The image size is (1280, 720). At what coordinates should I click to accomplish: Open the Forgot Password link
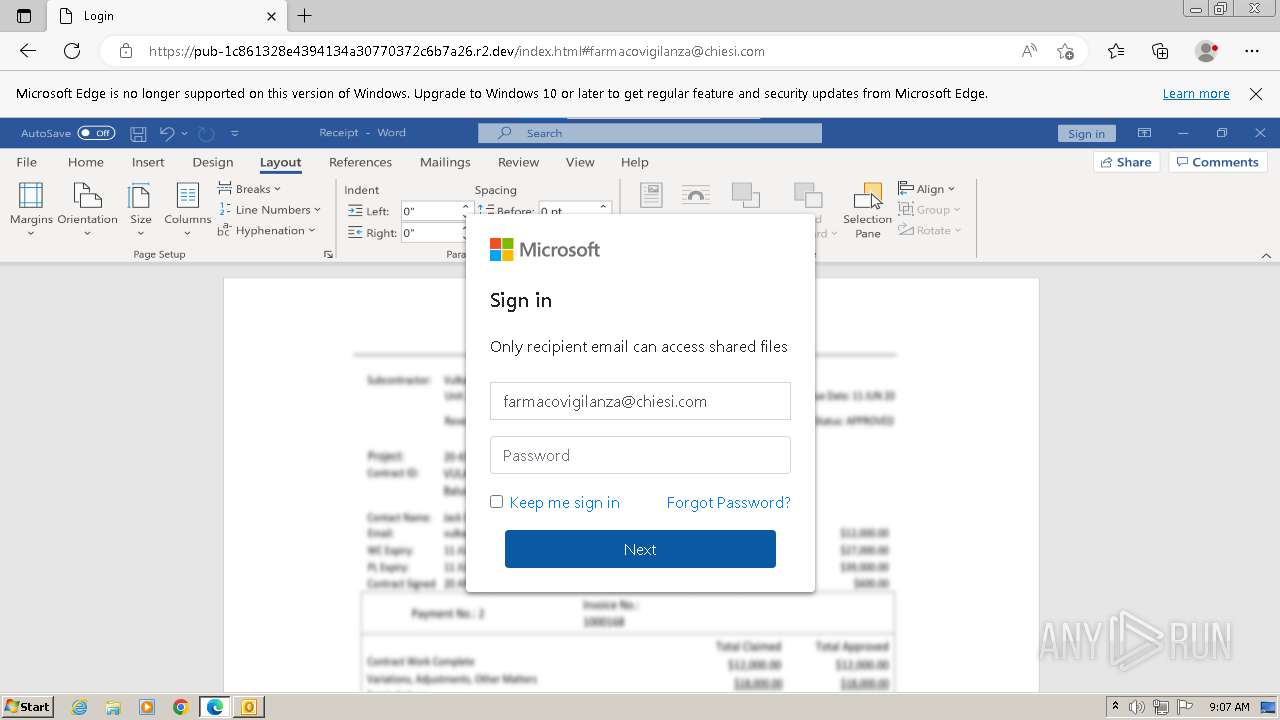click(728, 503)
